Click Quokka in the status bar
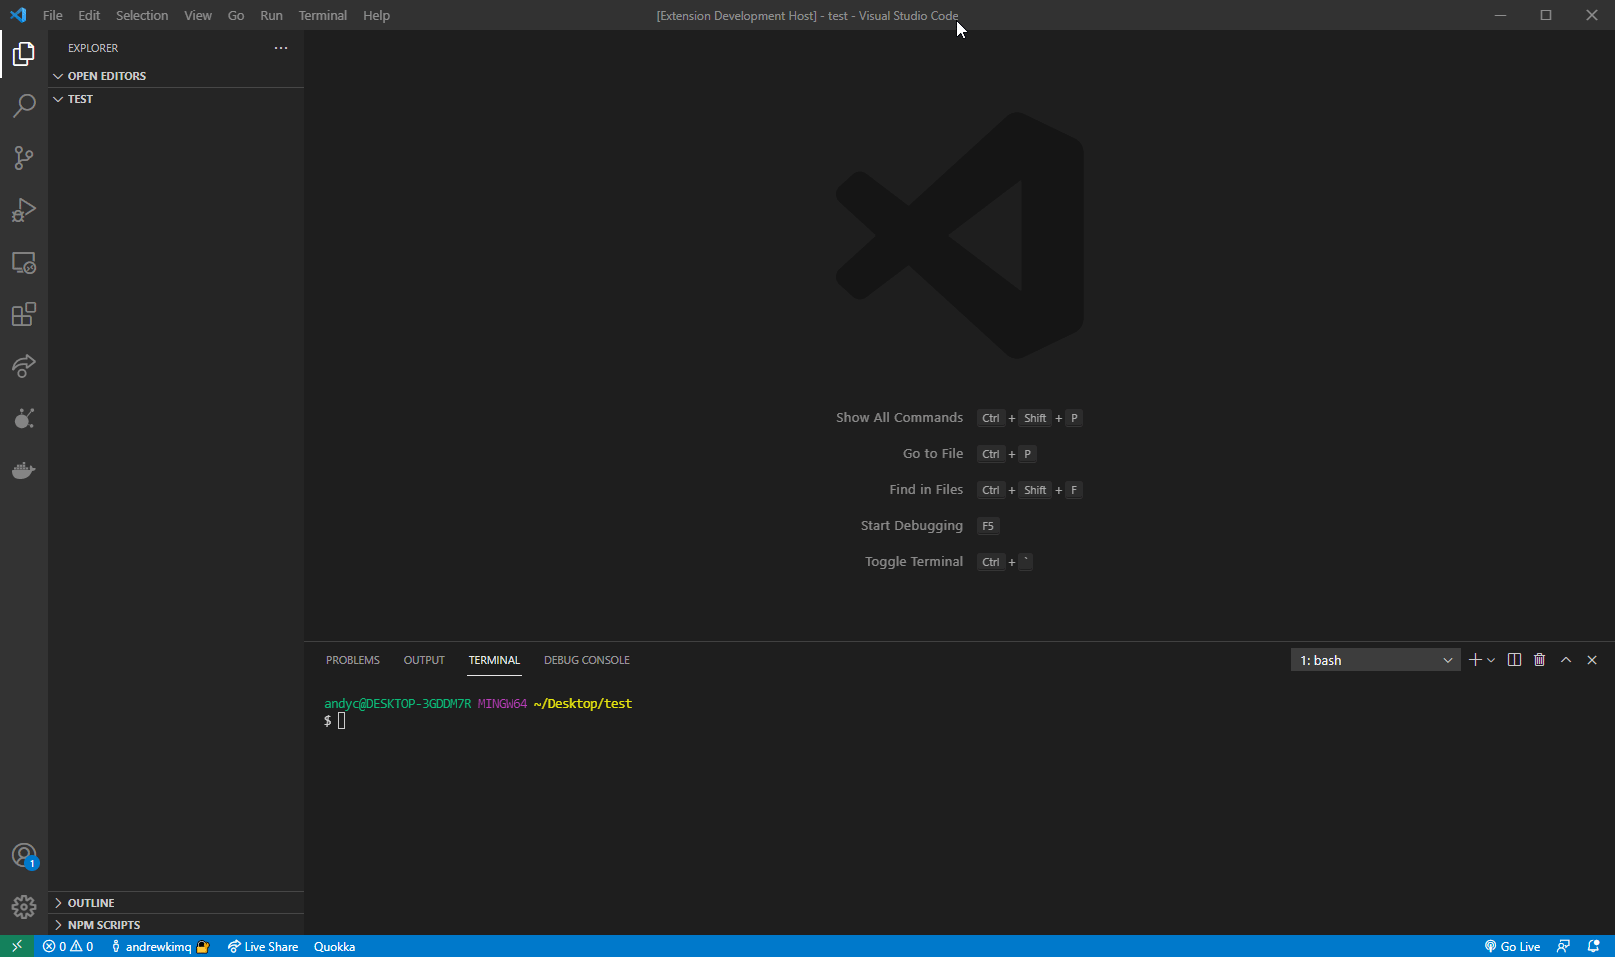Image resolution: width=1615 pixels, height=957 pixels. 334,946
